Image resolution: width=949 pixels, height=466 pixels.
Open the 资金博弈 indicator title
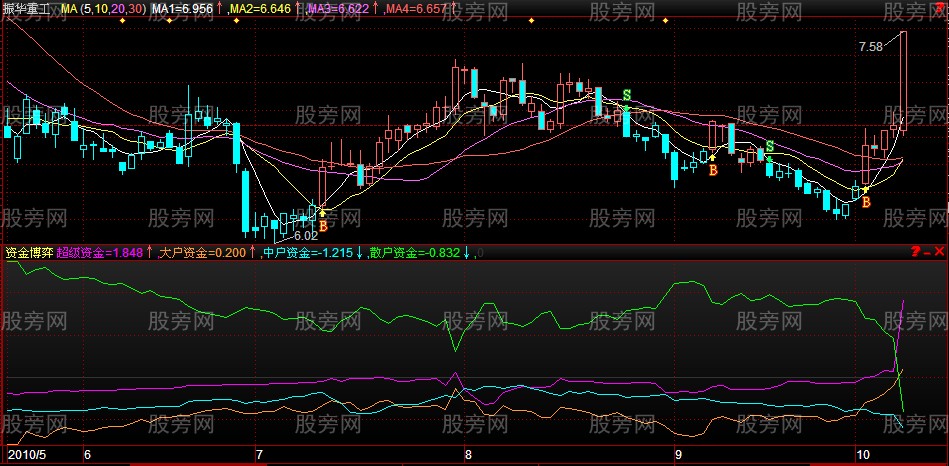28,253
